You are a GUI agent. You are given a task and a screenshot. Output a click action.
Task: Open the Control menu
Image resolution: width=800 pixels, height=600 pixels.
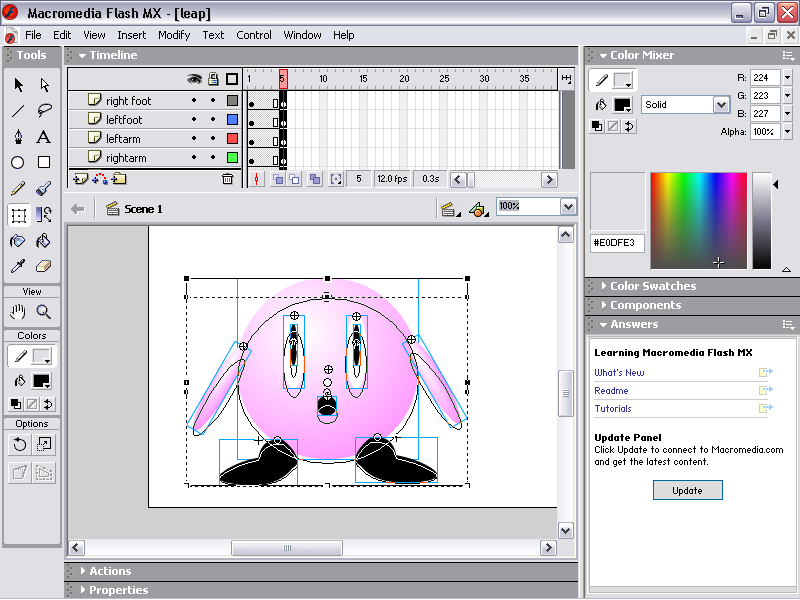click(x=254, y=35)
